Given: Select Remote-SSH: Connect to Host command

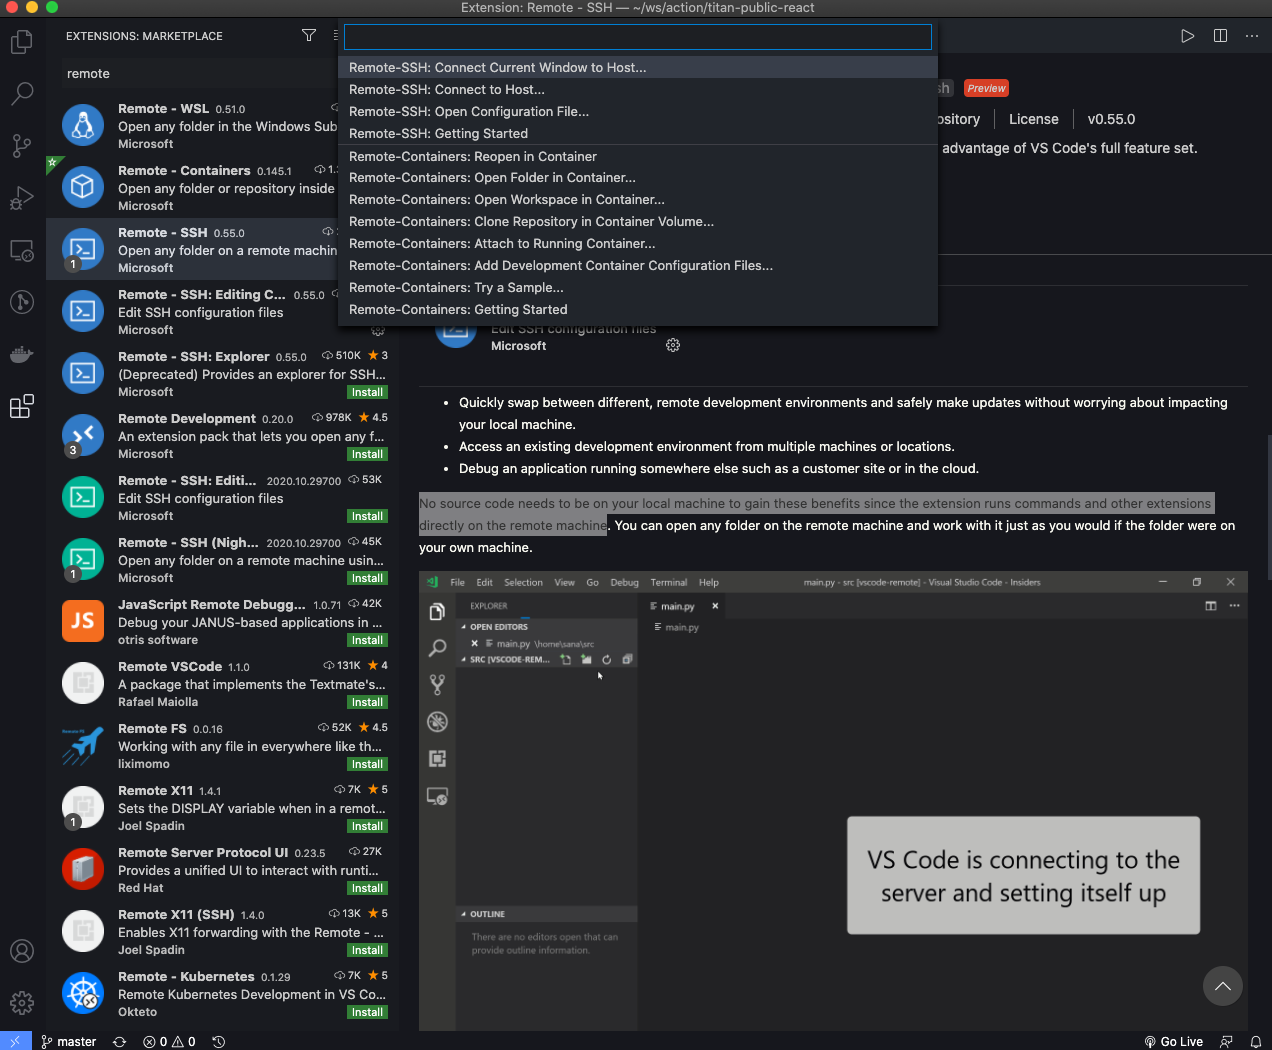Looking at the screenshot, I should (638, 90).
